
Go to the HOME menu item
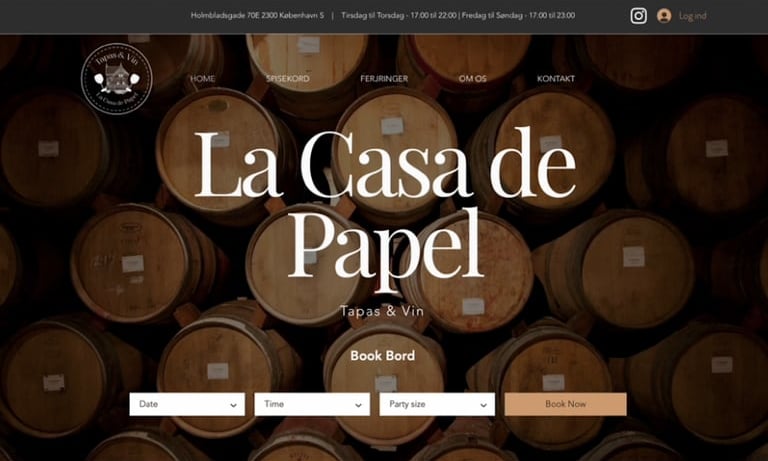tap(203, 78)
